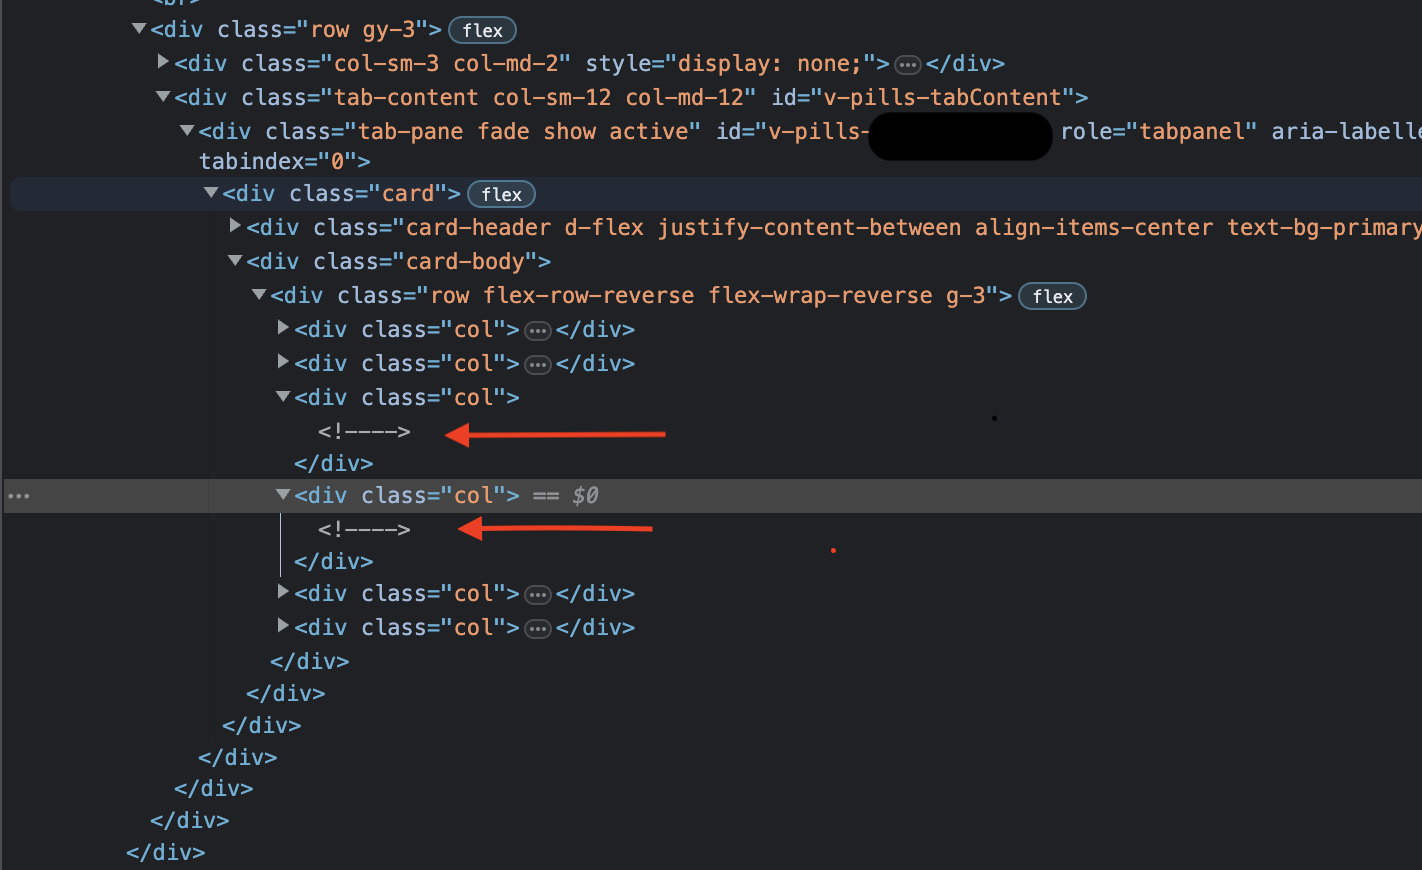Toggle flex badge on row flex-row-reverse div
1422x870 pixels.
(x=1052, y=297)
